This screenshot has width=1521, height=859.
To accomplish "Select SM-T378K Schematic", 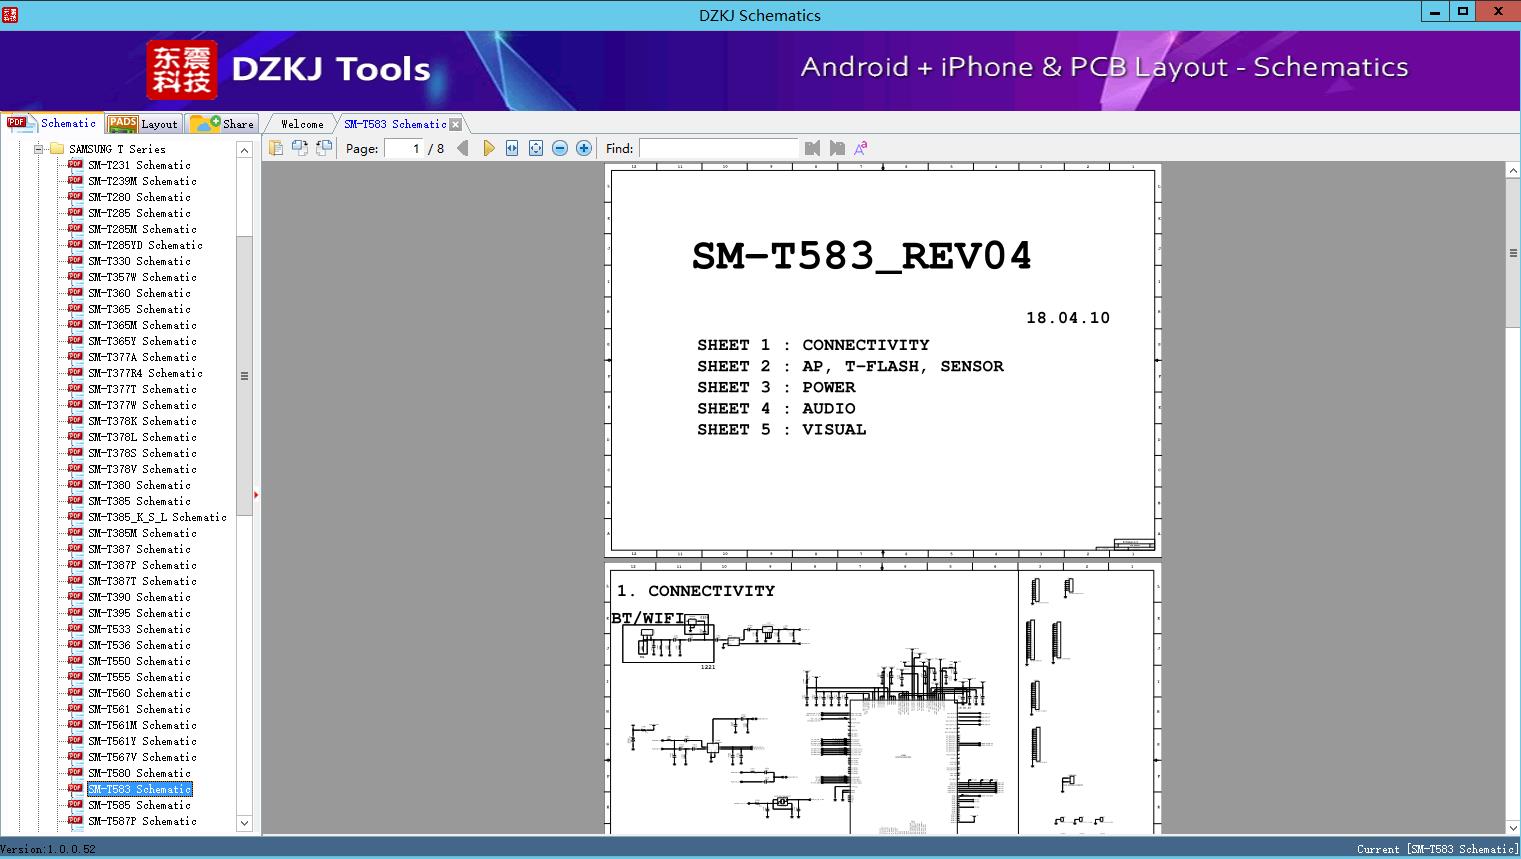I will tap(142, 421).
